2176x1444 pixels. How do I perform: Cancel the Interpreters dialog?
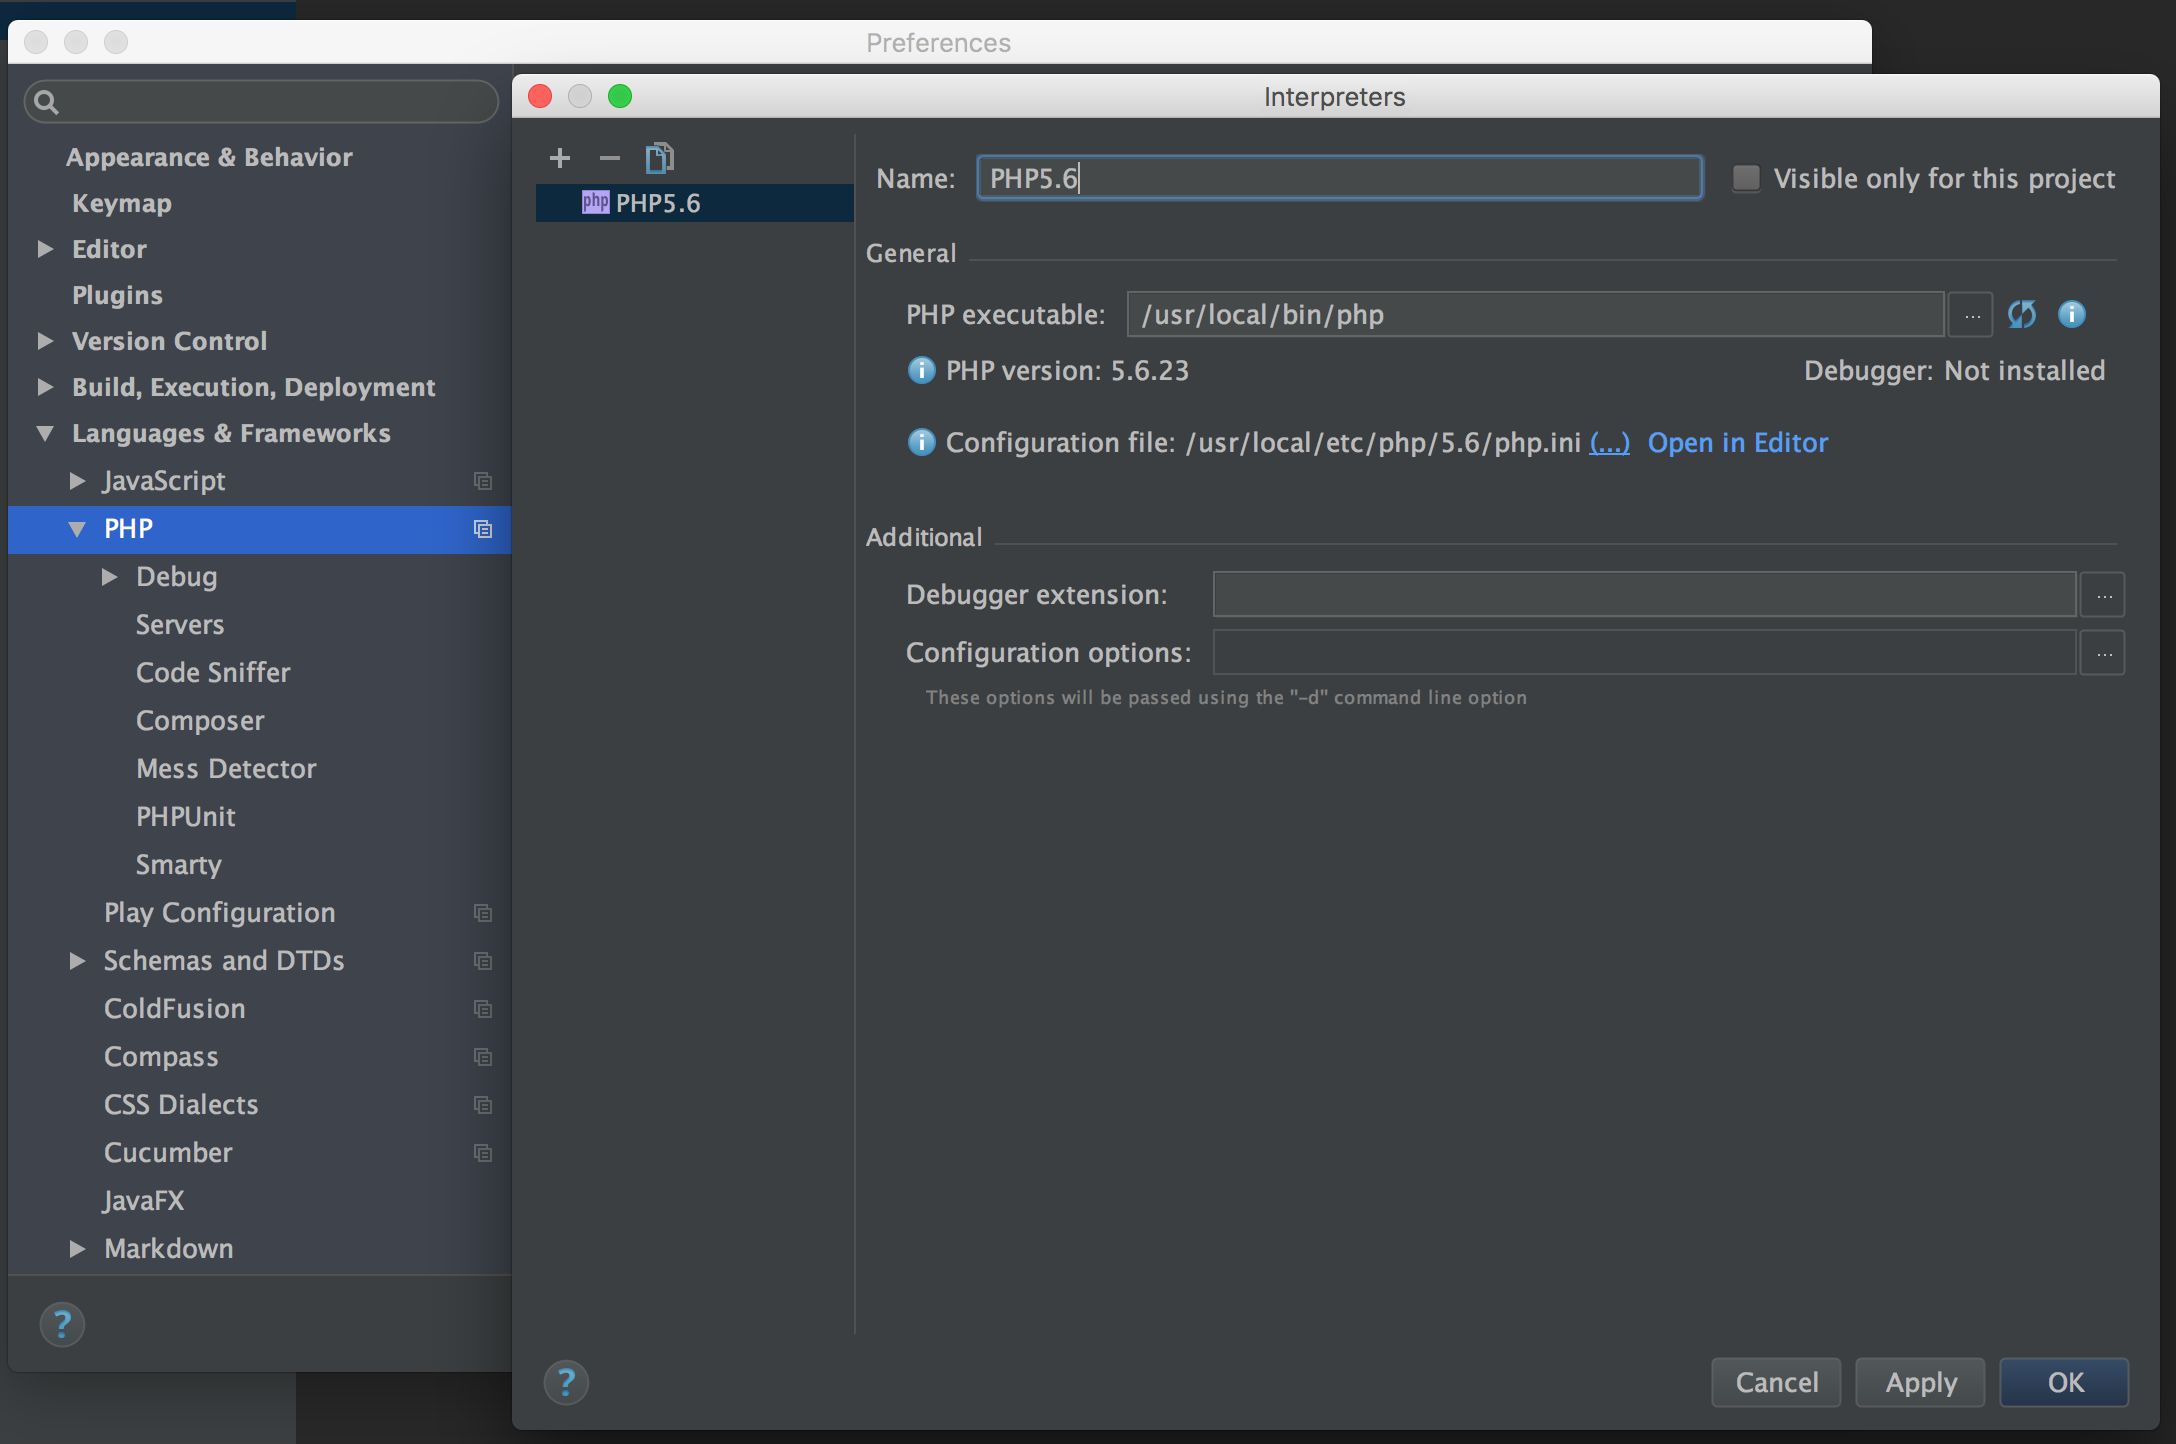click(1775, 1383)
